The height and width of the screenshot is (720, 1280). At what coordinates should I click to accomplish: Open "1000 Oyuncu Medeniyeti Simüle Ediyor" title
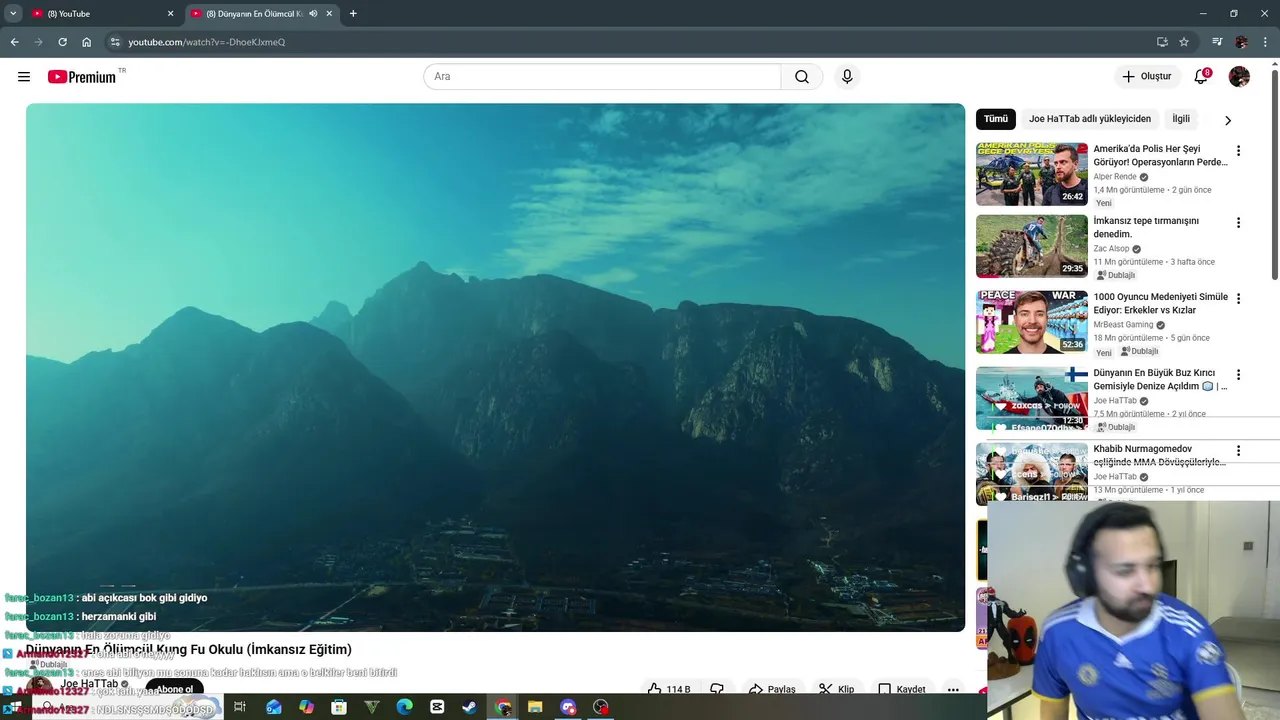pyautogui.click(x=1160, y=304)
